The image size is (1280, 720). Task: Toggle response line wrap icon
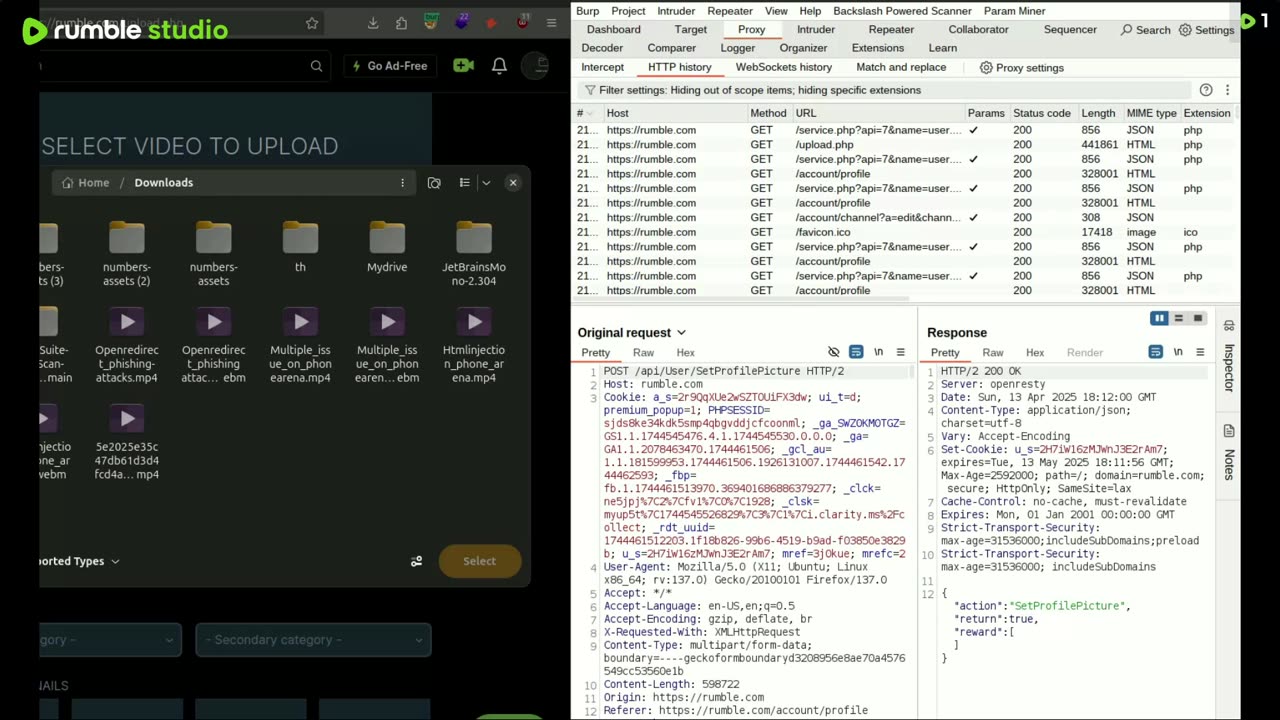[x=1155, y=352]
